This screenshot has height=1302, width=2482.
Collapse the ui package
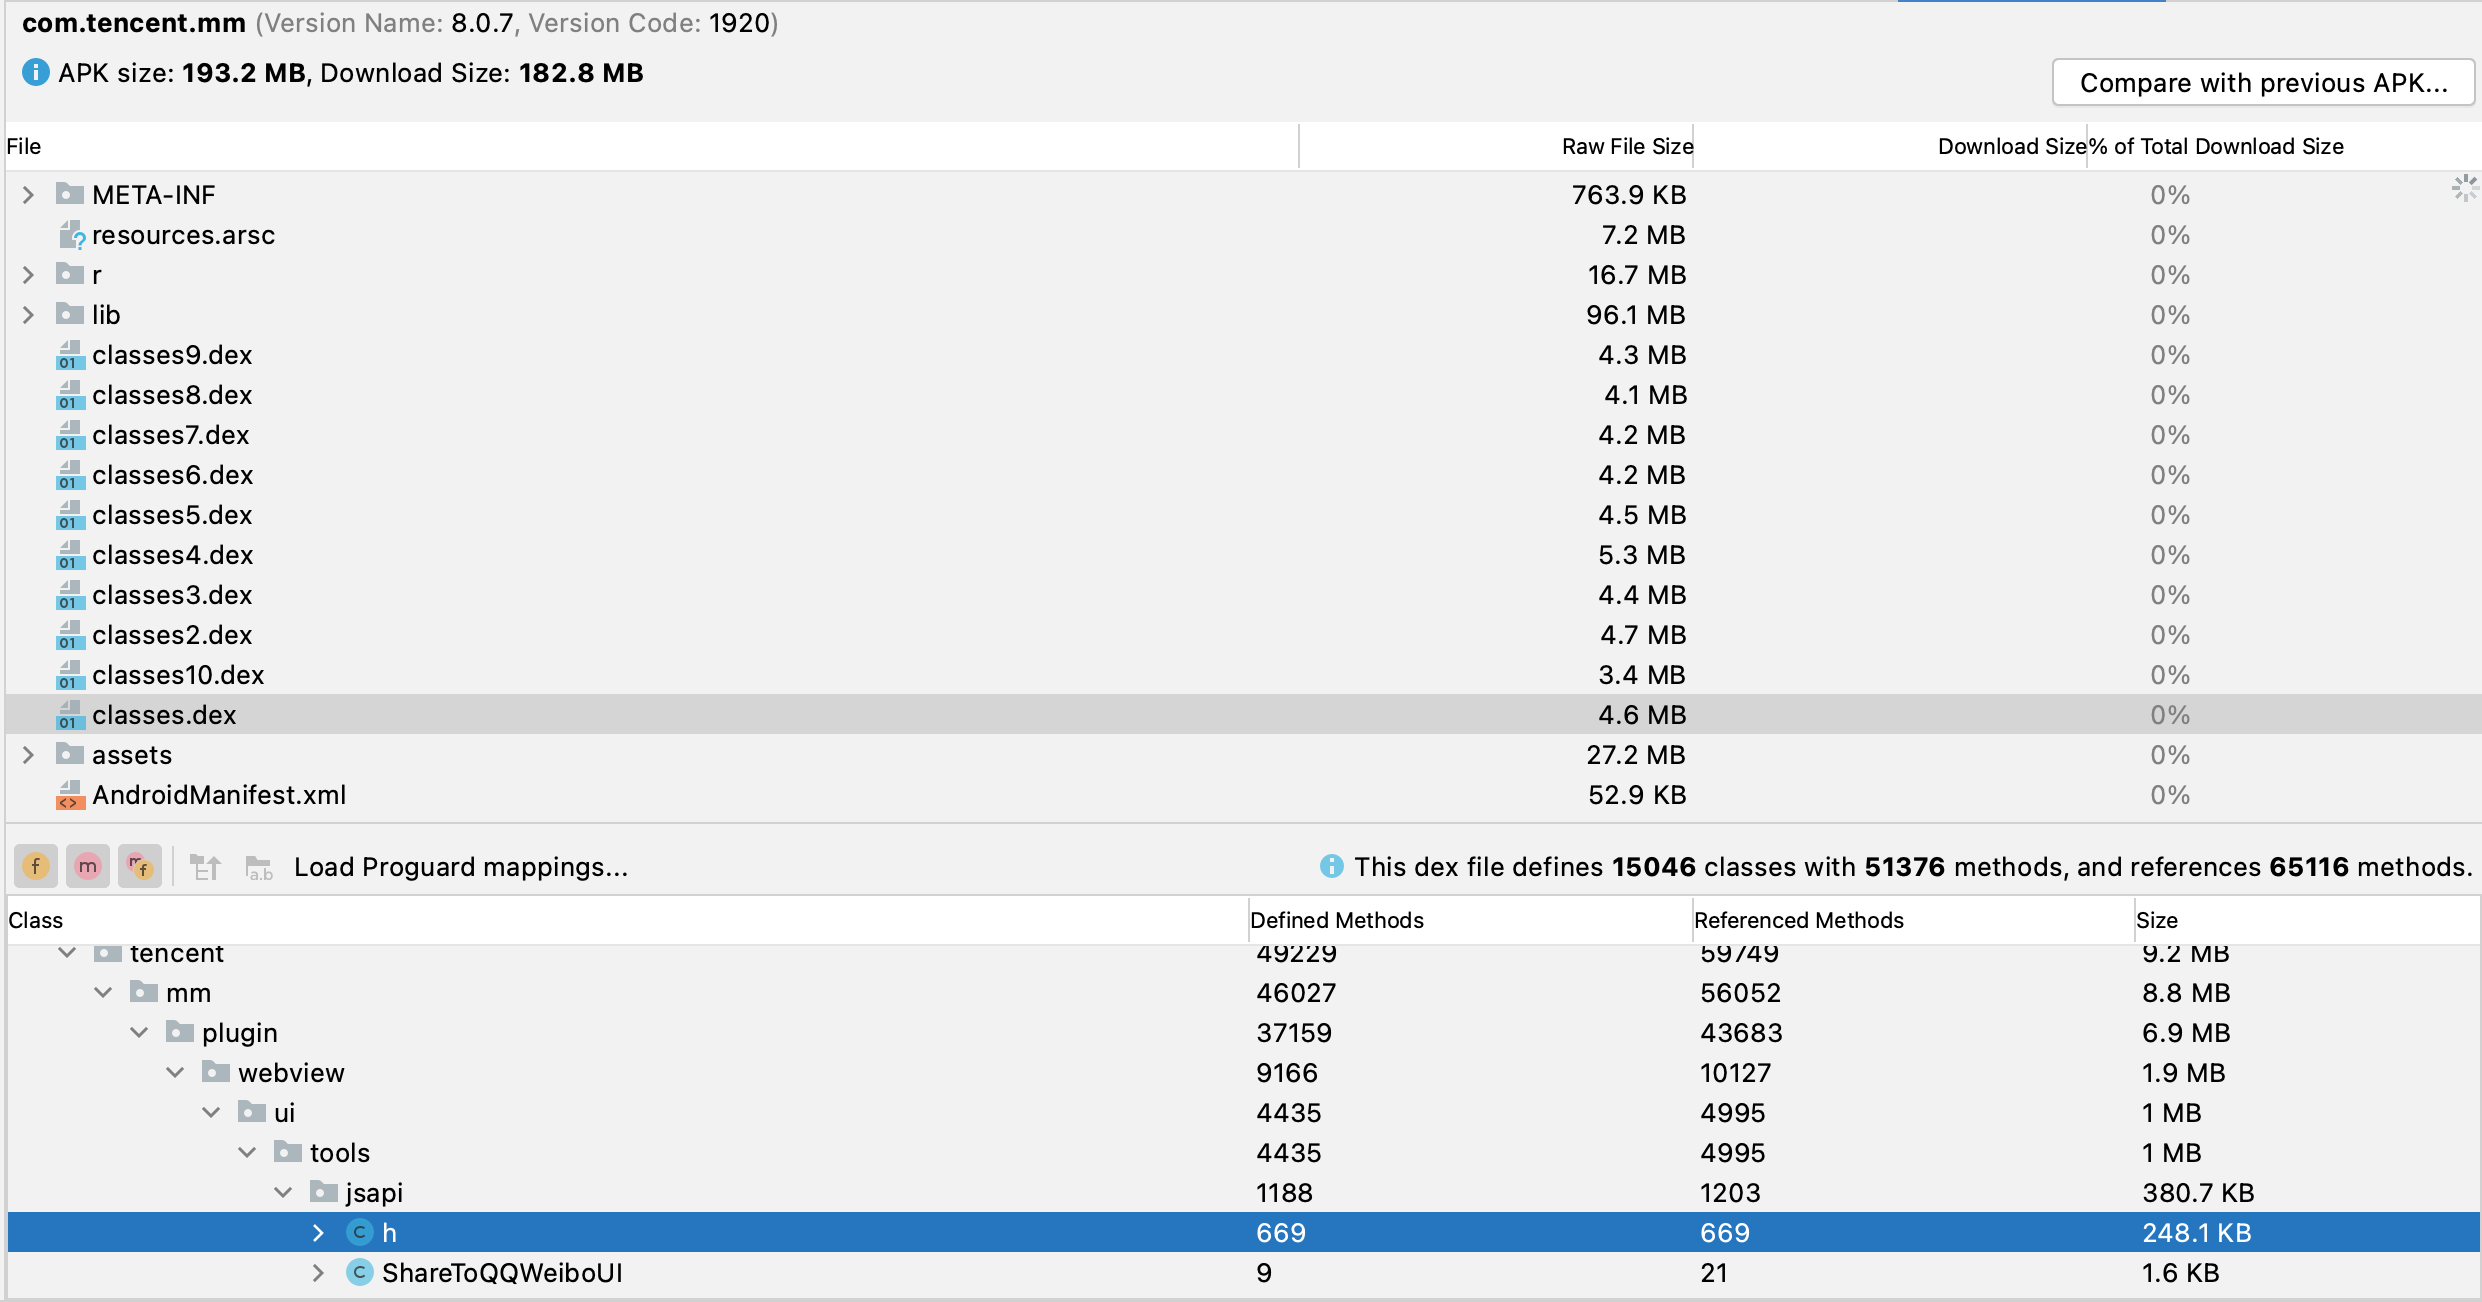tap(211, 1113)
